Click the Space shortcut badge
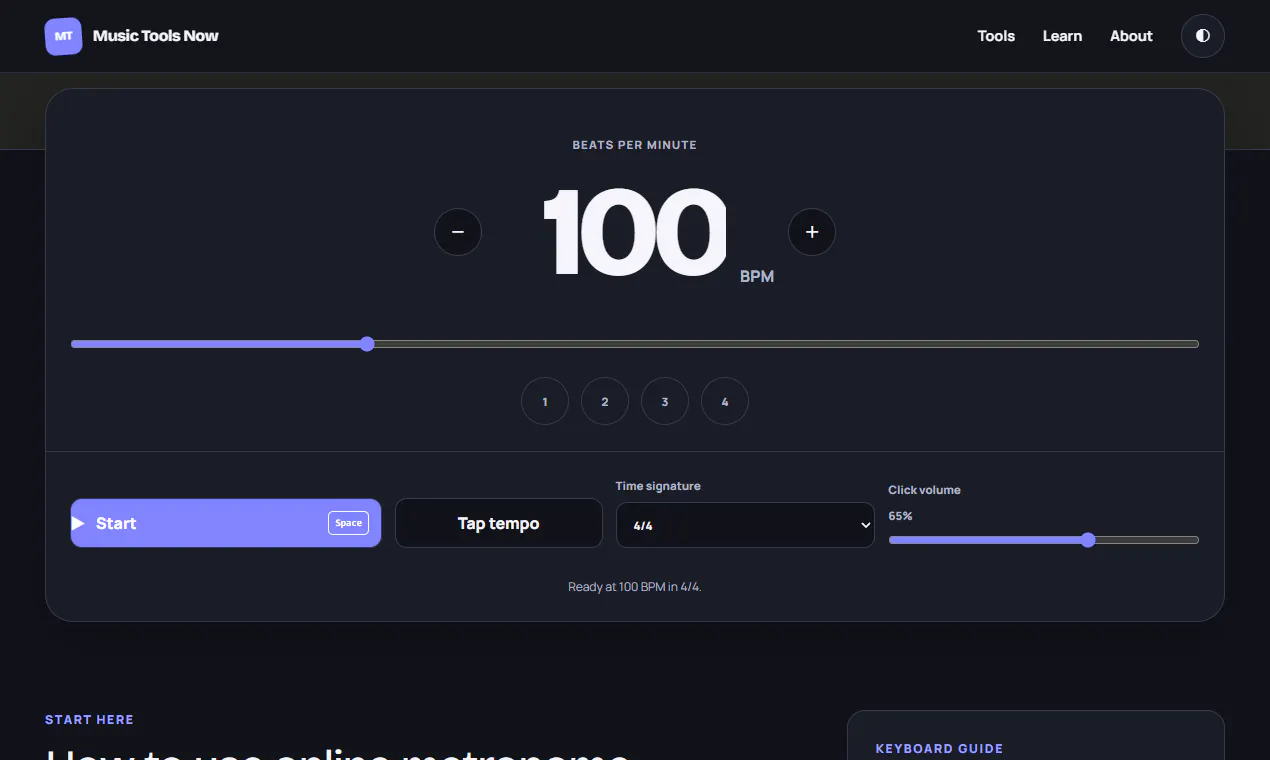This screenshot has height=760, width=1270. 348,523
